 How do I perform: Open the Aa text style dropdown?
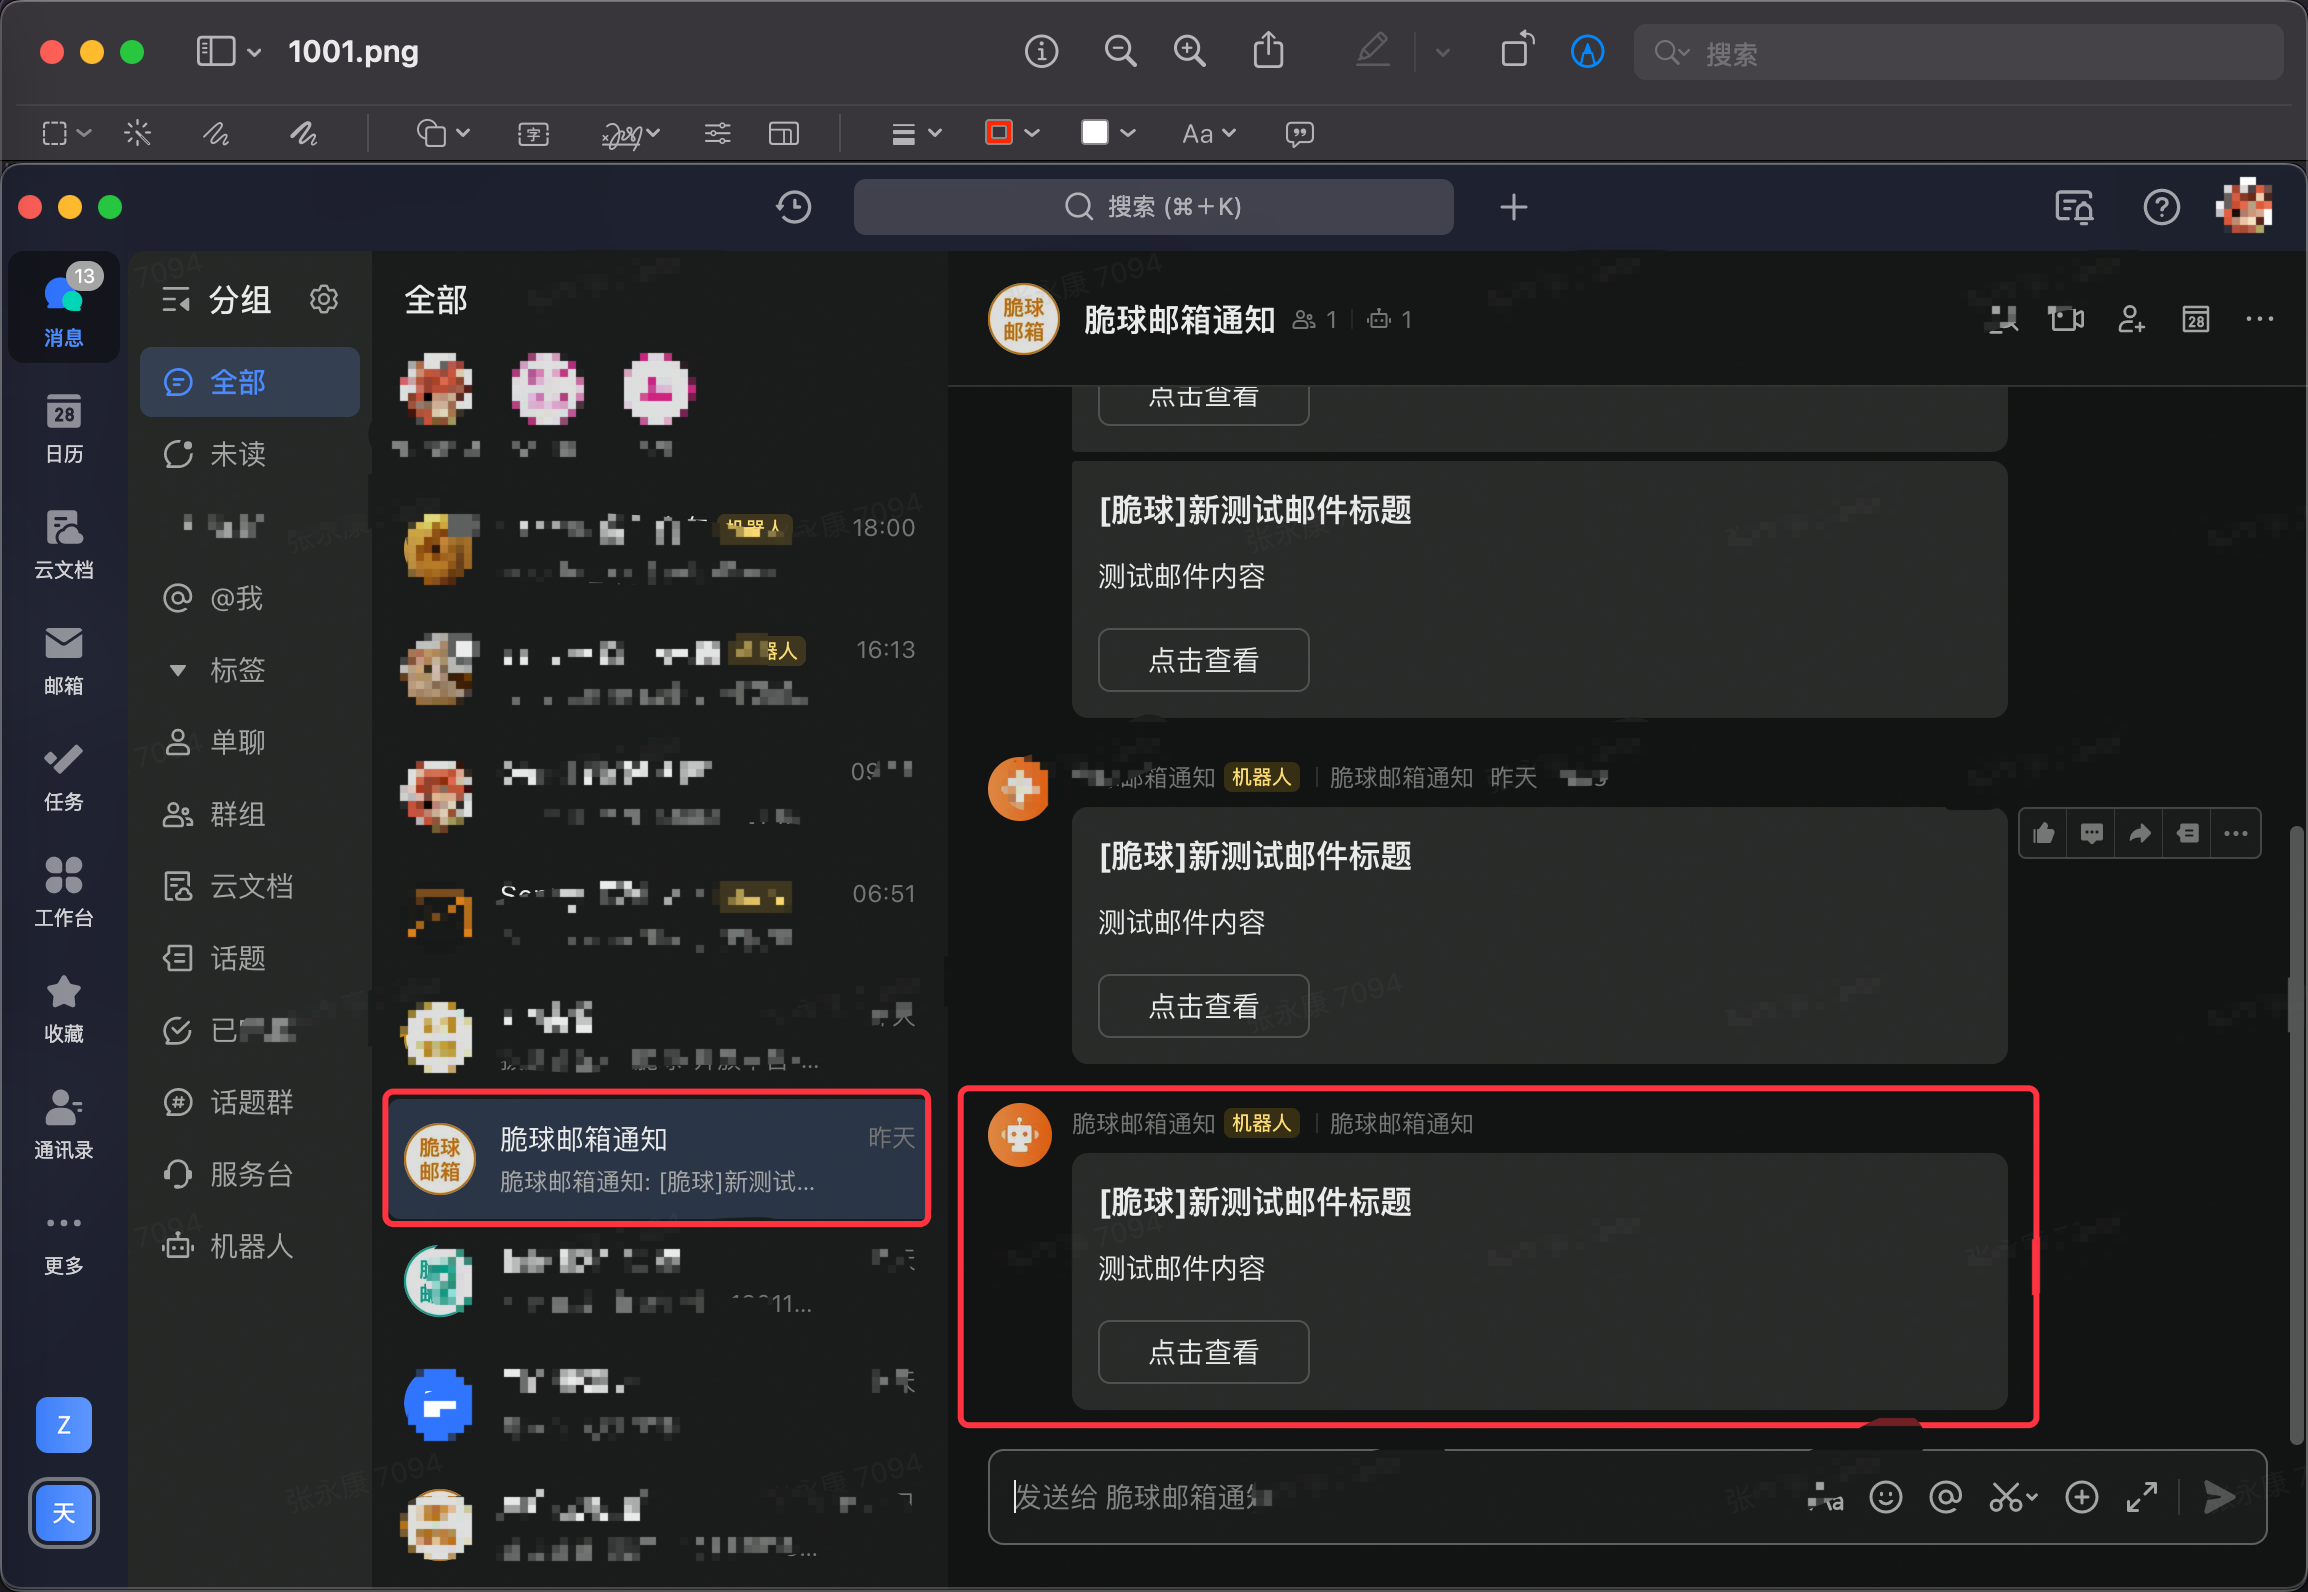(x=1209, y=133)
